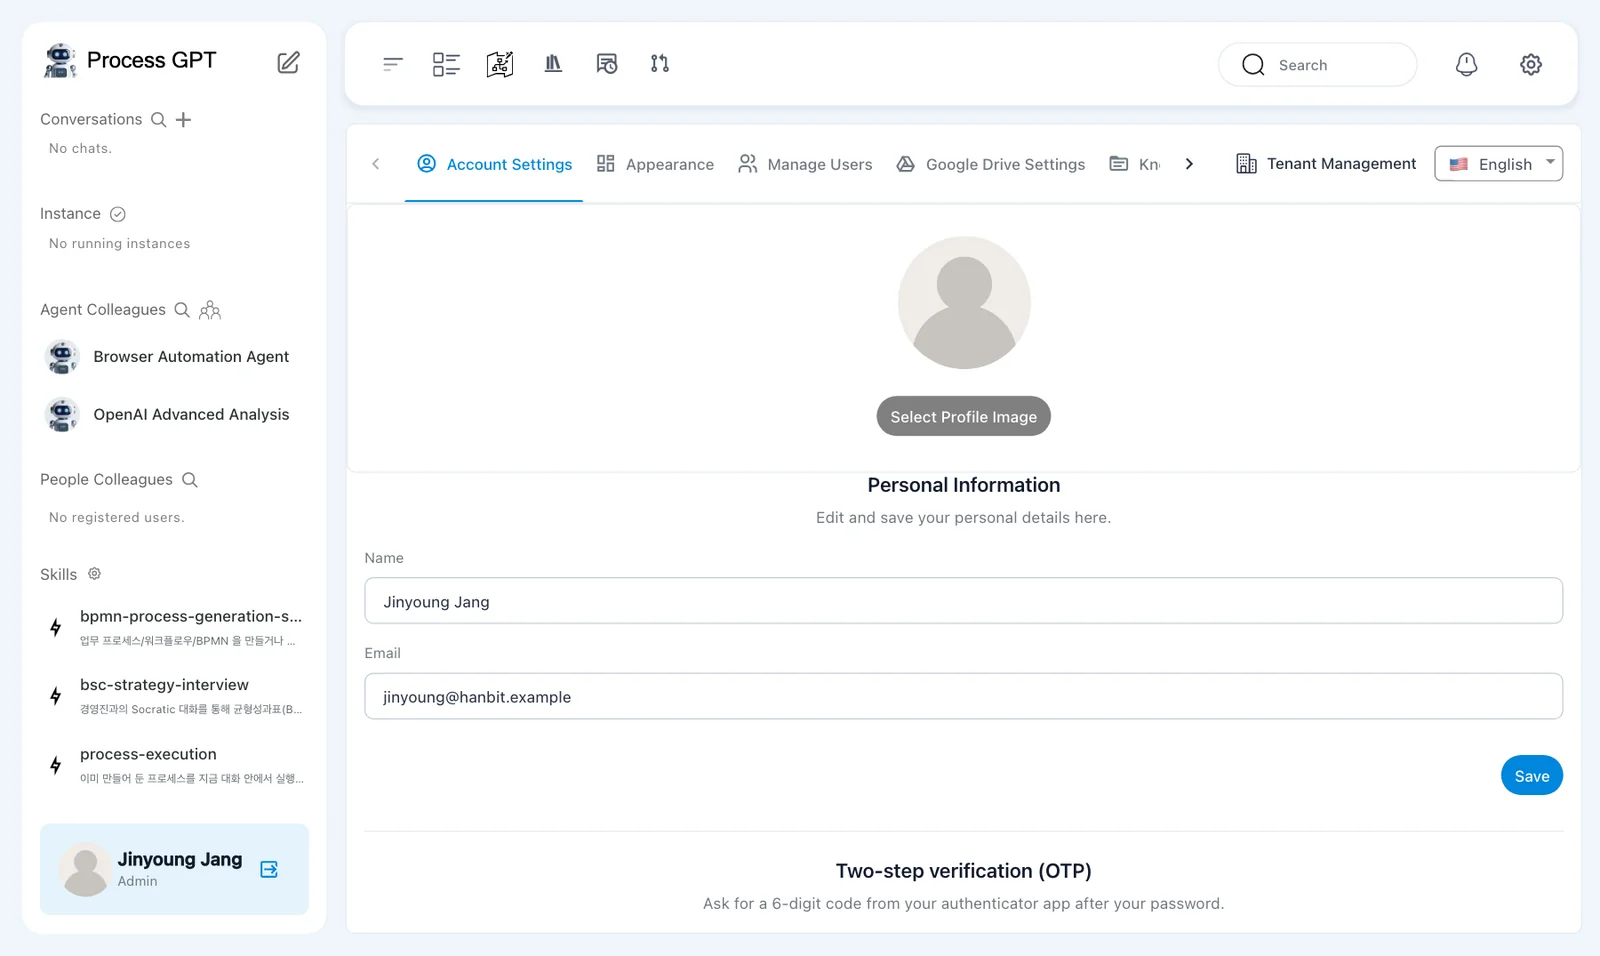Image resolution: width=1600 pixels, height=956 pixels.
Task: Open Tenant Management
Action: point(1326,164)
